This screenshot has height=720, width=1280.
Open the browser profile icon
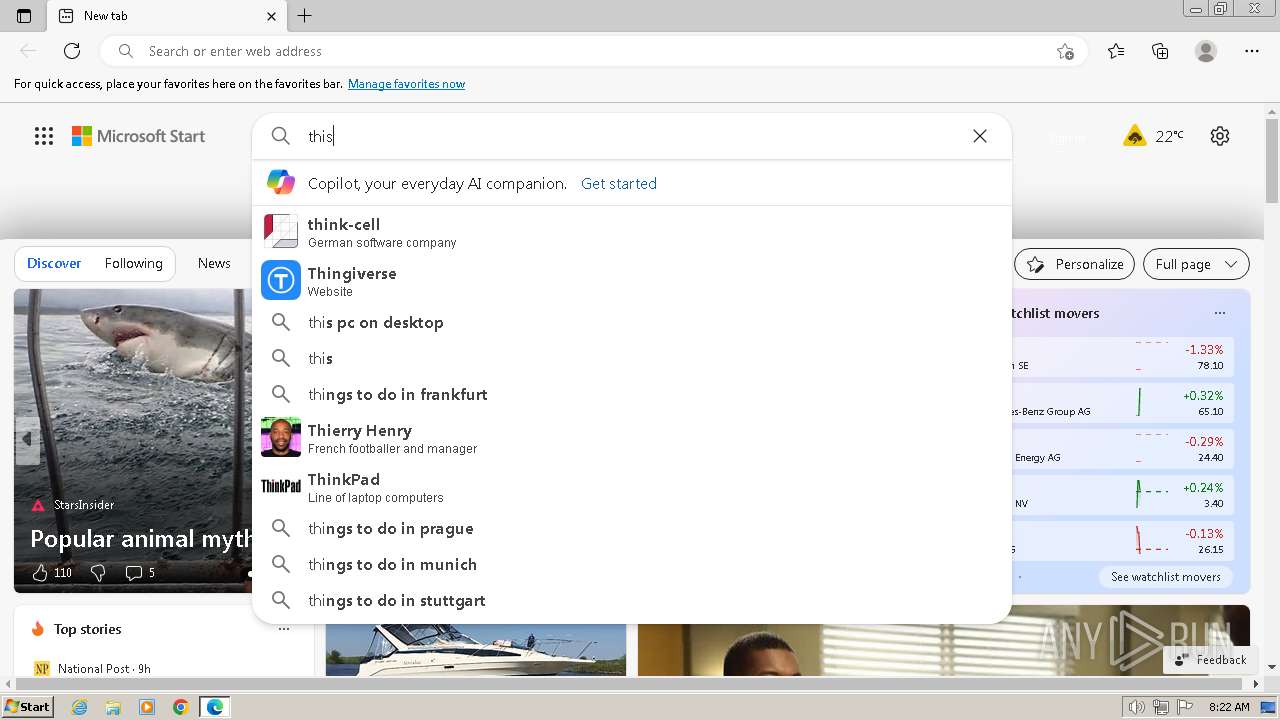1206,51
